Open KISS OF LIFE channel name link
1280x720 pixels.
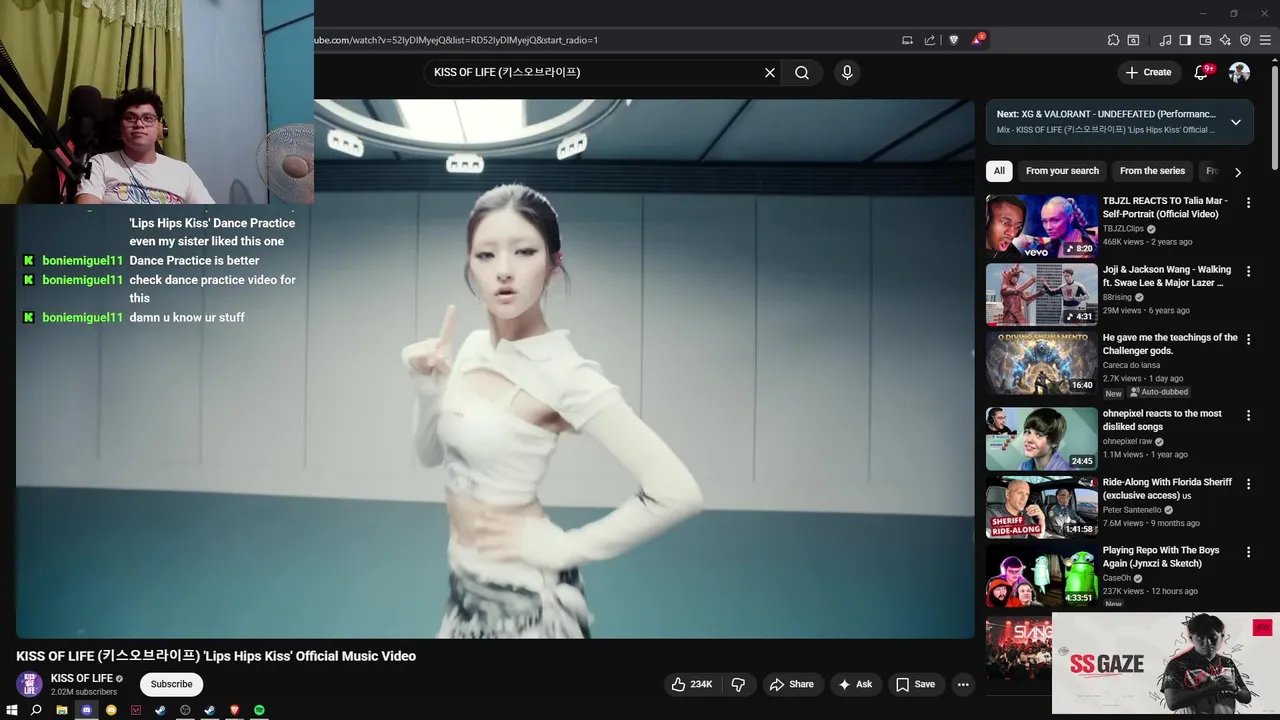[82, 678]
